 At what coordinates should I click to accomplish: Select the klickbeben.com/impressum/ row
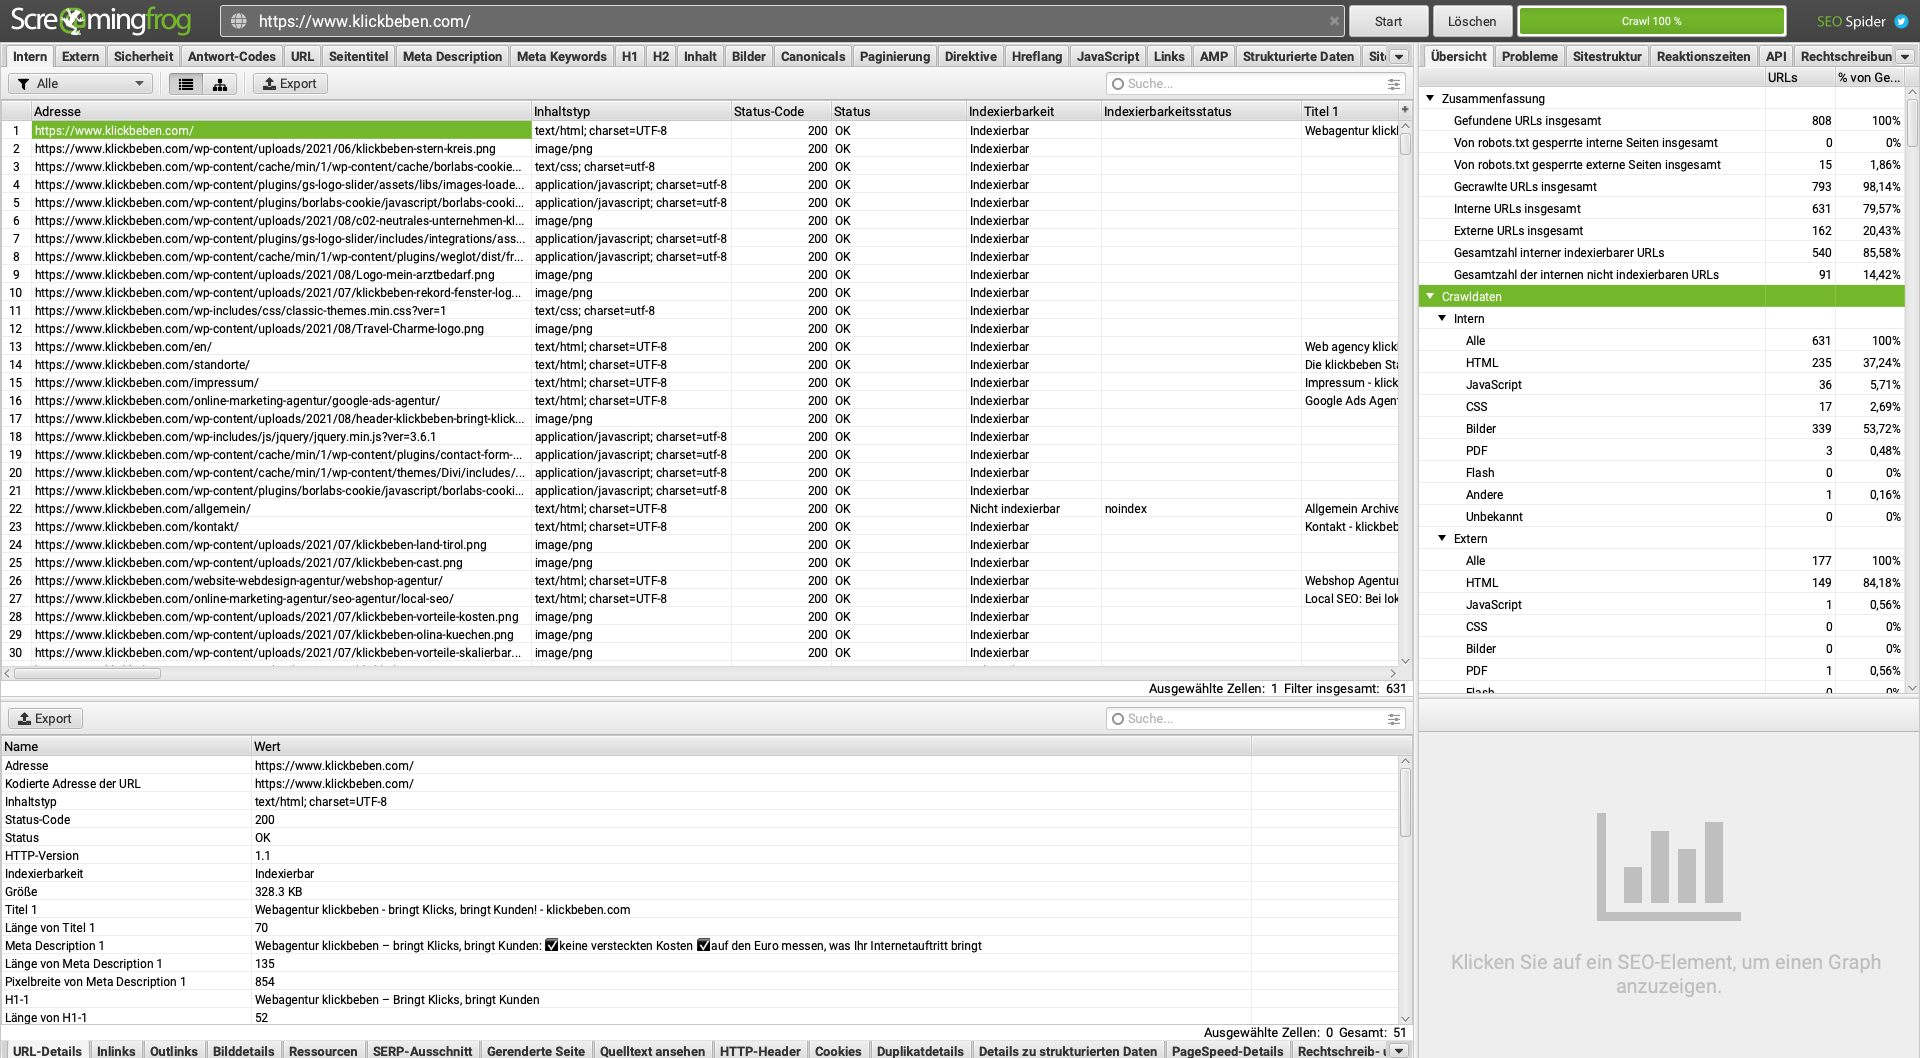(x=700, y=383)
